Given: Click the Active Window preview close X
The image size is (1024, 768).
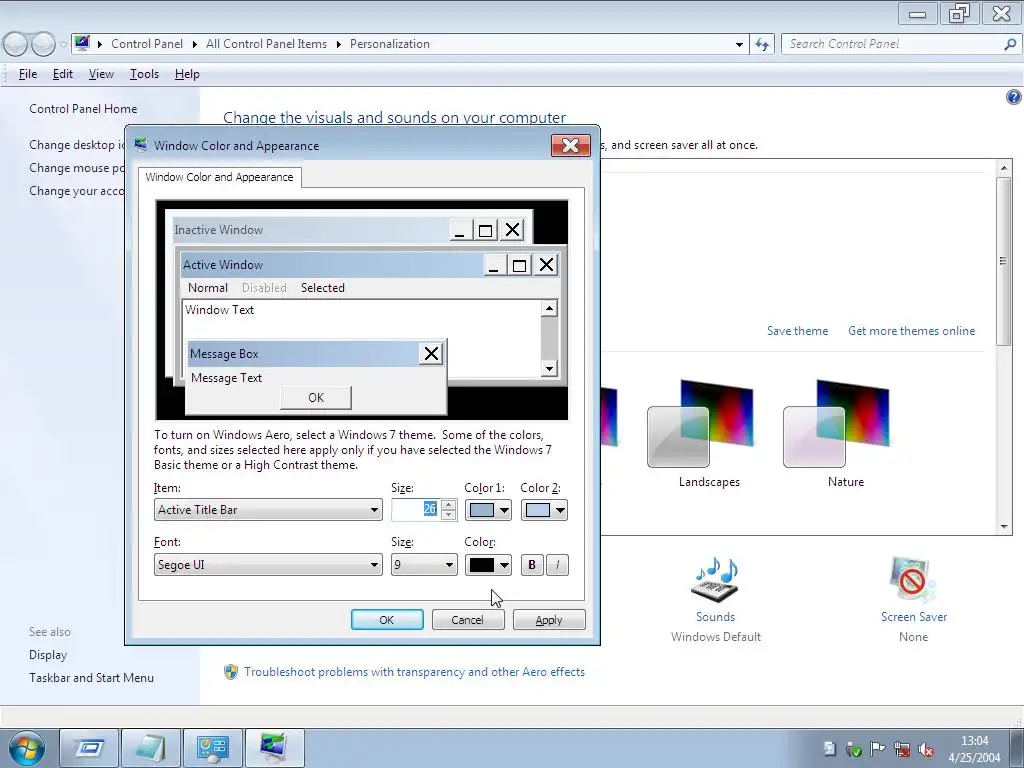Looking at the screenshot, I should pos(546,264).
